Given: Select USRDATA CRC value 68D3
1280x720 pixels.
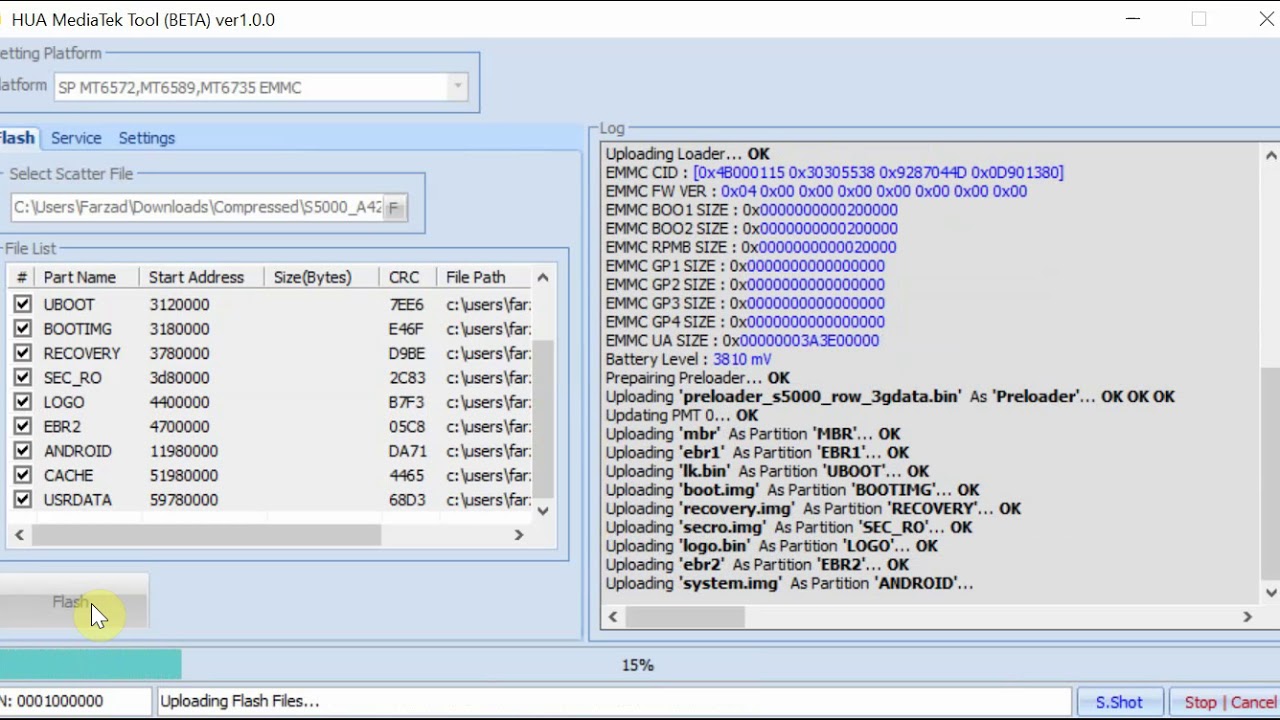Looking at the screenshot, I should (x=407, y=500).
